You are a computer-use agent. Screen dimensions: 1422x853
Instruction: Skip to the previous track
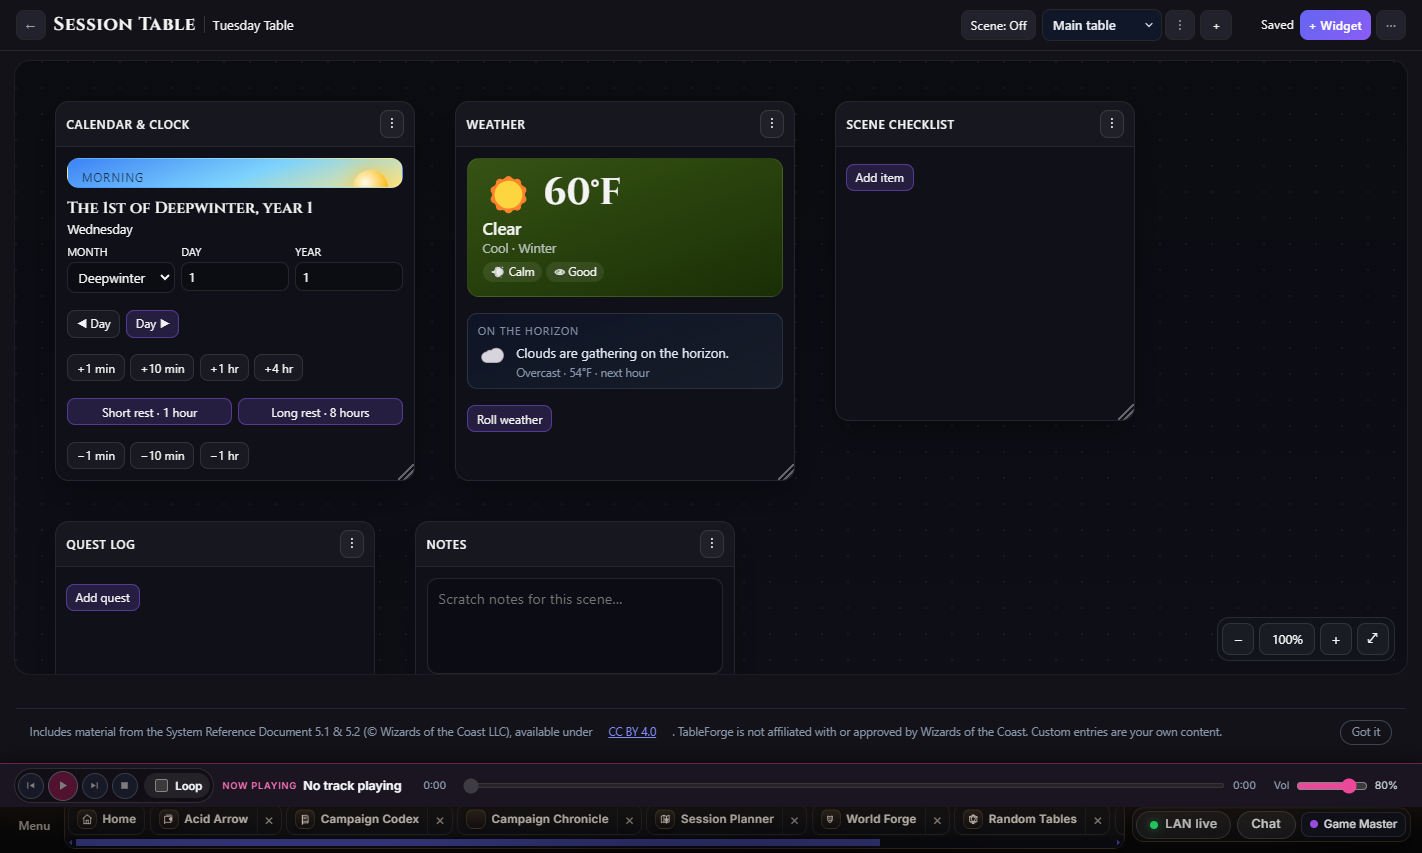tap(31, 786)
